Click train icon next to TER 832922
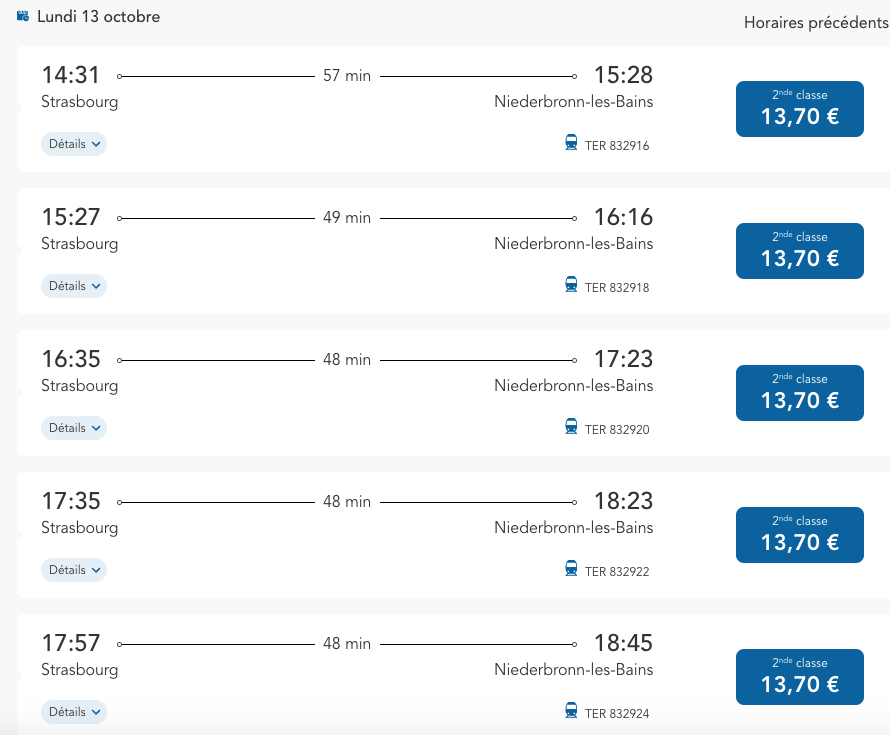Image resolution: width=890 pixels, height=735 pixels. [571, 569]
